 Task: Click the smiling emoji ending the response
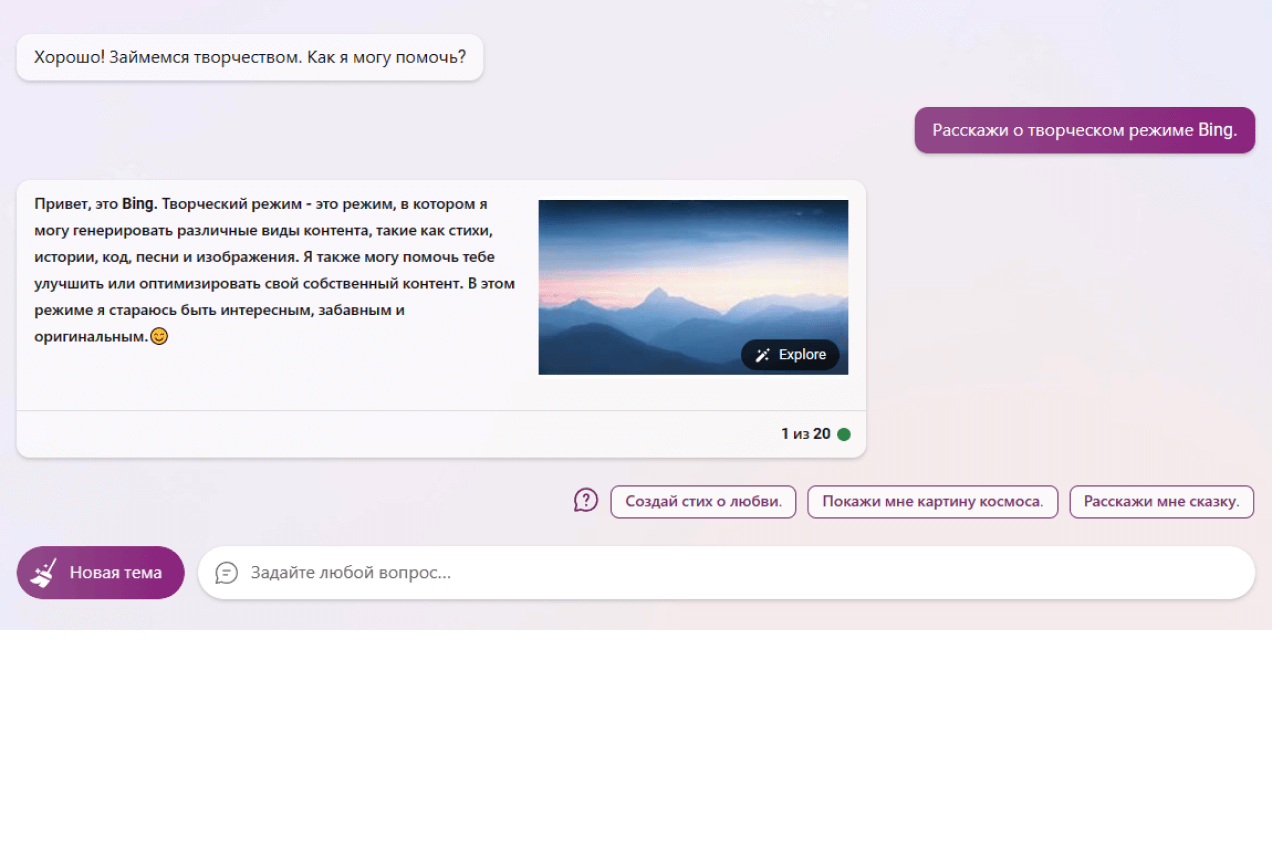[159, 337]
